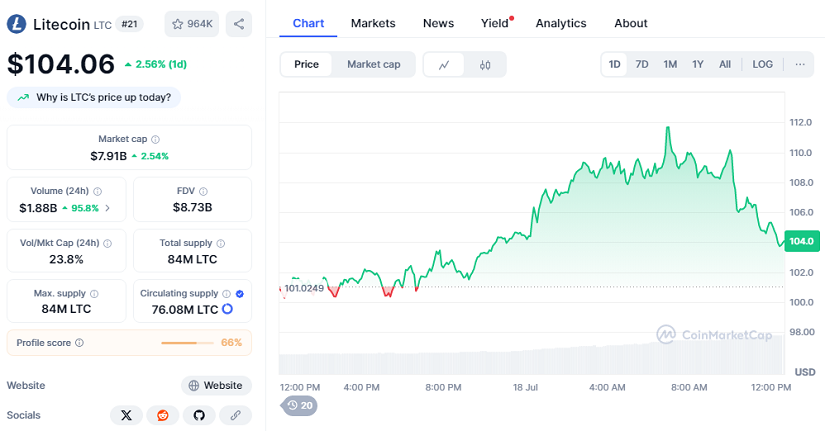Switch to line chart view icon

pyautogui.click(x=444, y=65)
